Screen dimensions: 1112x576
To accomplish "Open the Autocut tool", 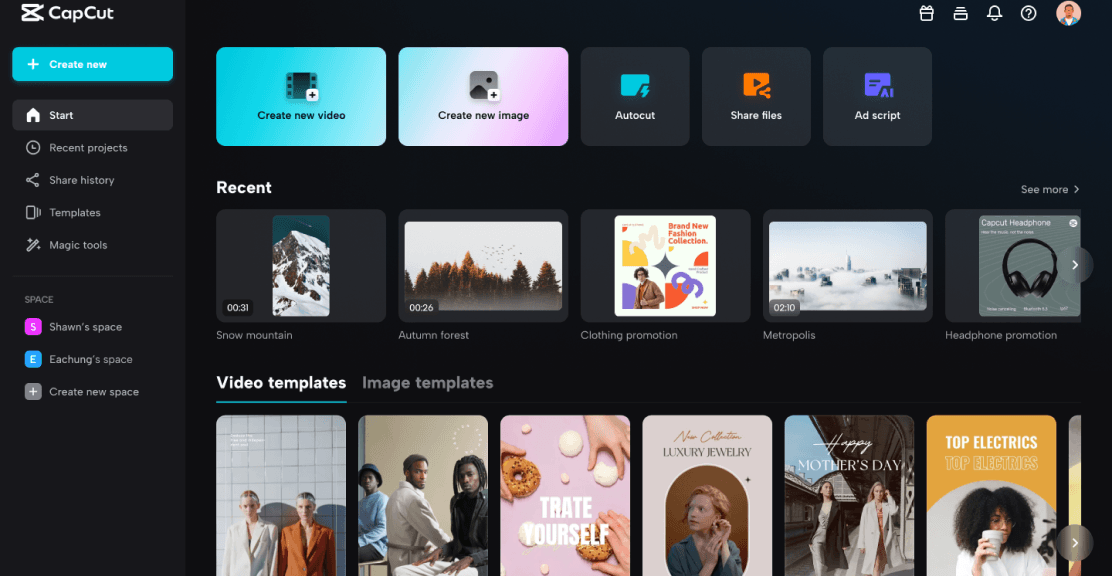I will click(635, 96).
